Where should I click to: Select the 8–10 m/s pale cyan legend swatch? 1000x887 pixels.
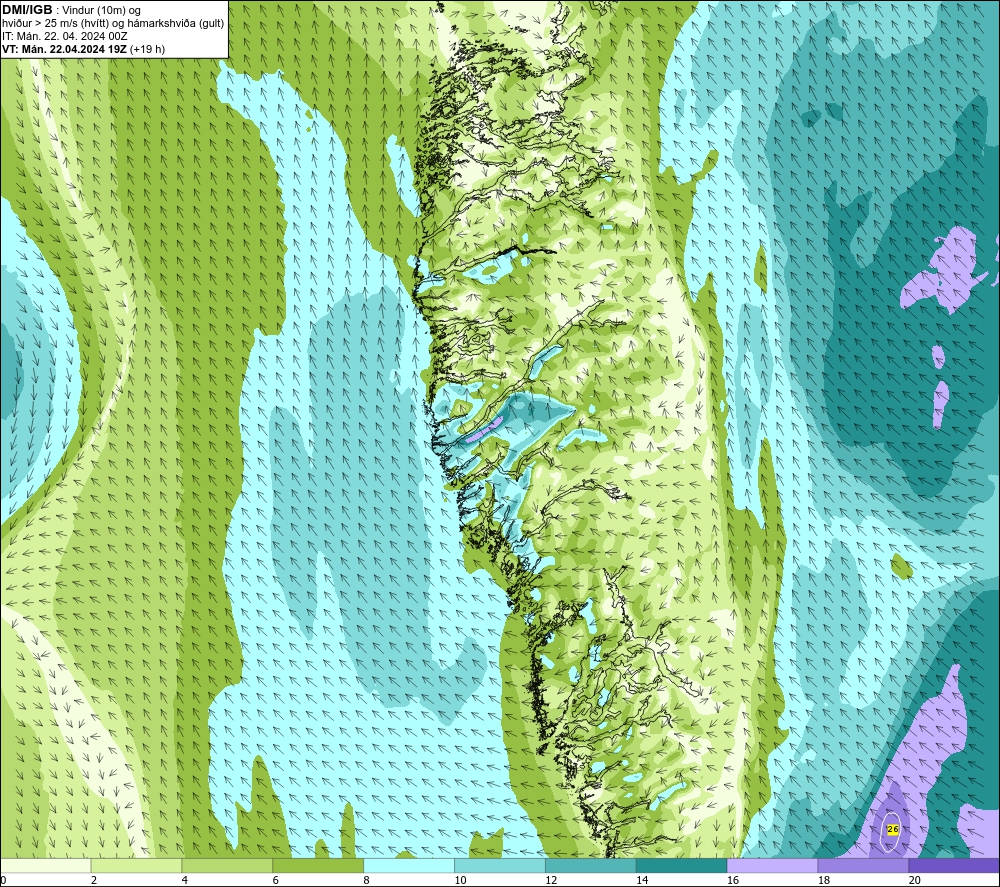tap(409, 865)
